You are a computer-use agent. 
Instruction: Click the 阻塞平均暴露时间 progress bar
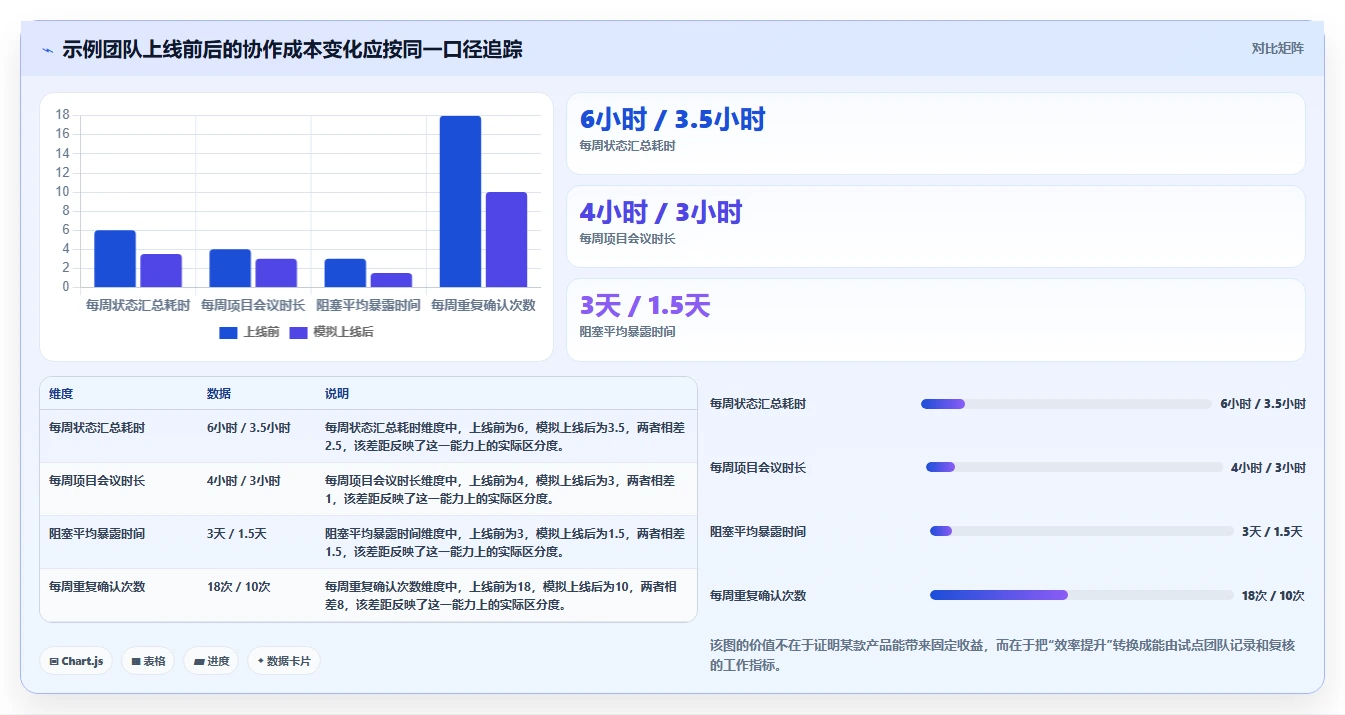(1081, 531)
